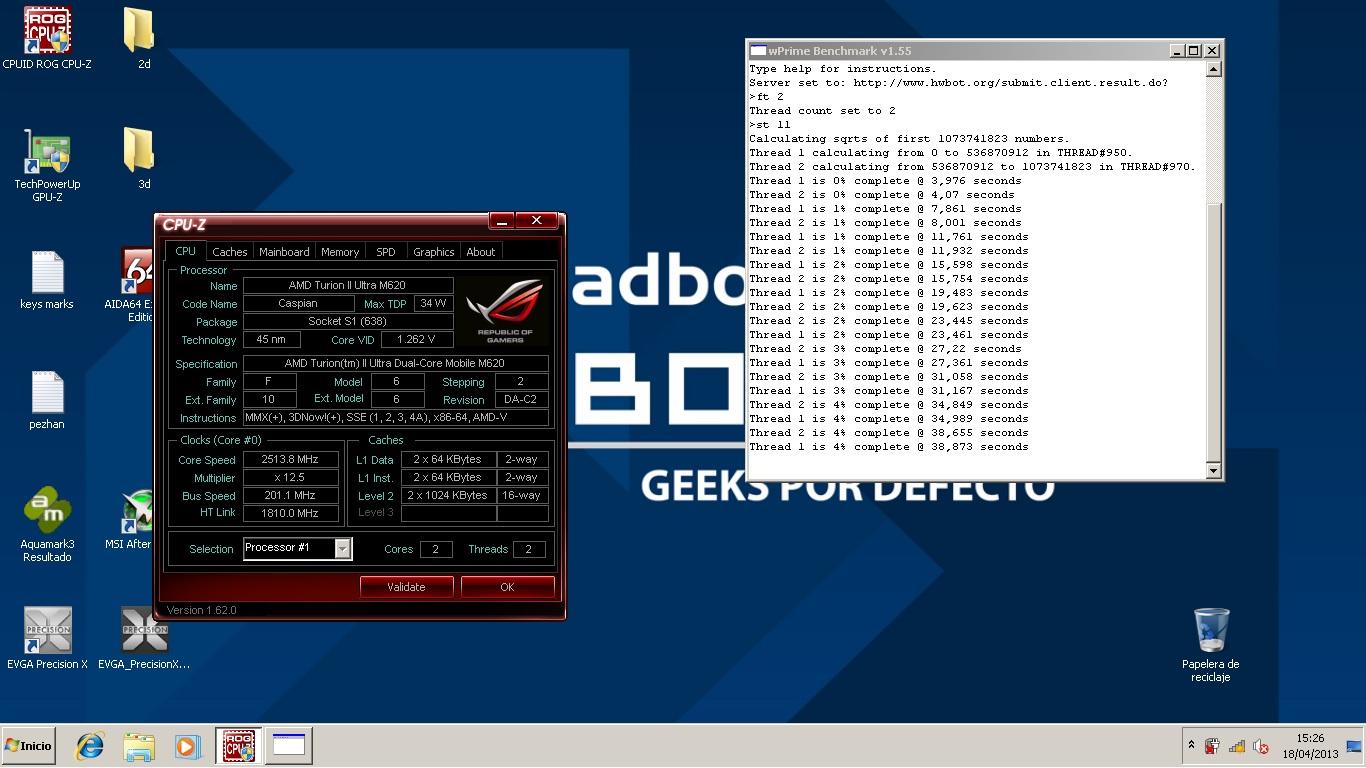Open the pezhan text file

coord(47,399)
